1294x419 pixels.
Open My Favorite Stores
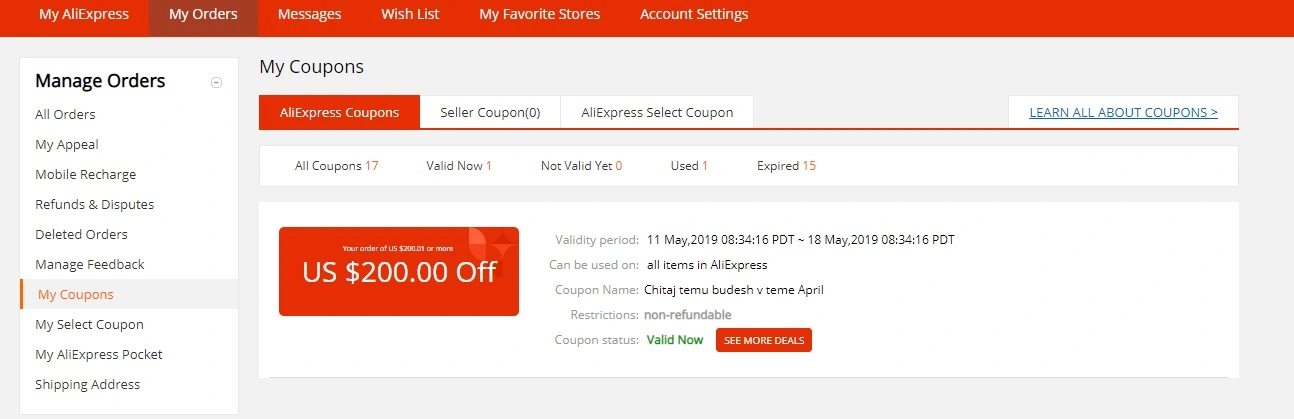pyautogui.click(x=540, y=15)
